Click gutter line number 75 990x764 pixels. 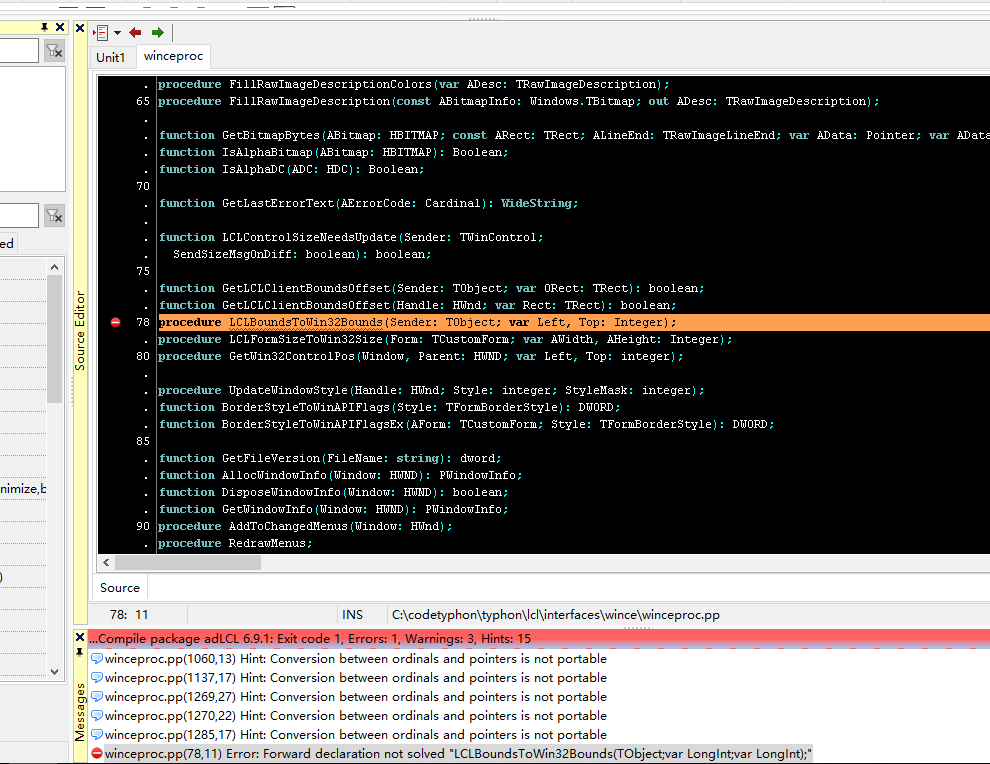[143, 271]
